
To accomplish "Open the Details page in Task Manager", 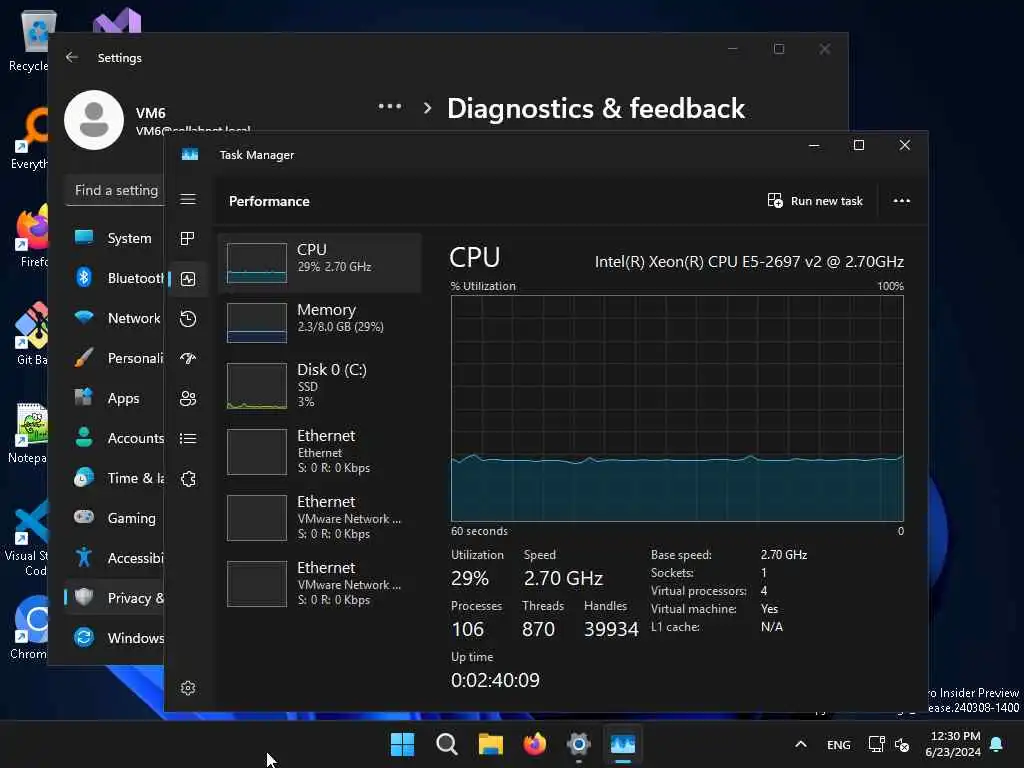I will [188, 438].
